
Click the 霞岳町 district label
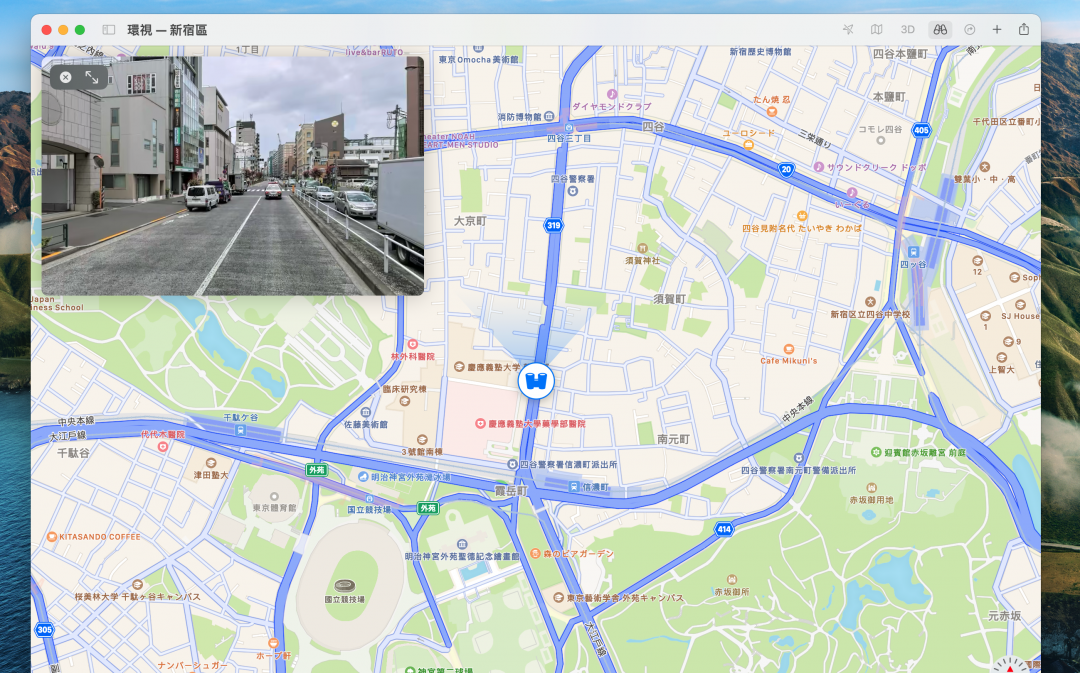[x=511, y=491]
